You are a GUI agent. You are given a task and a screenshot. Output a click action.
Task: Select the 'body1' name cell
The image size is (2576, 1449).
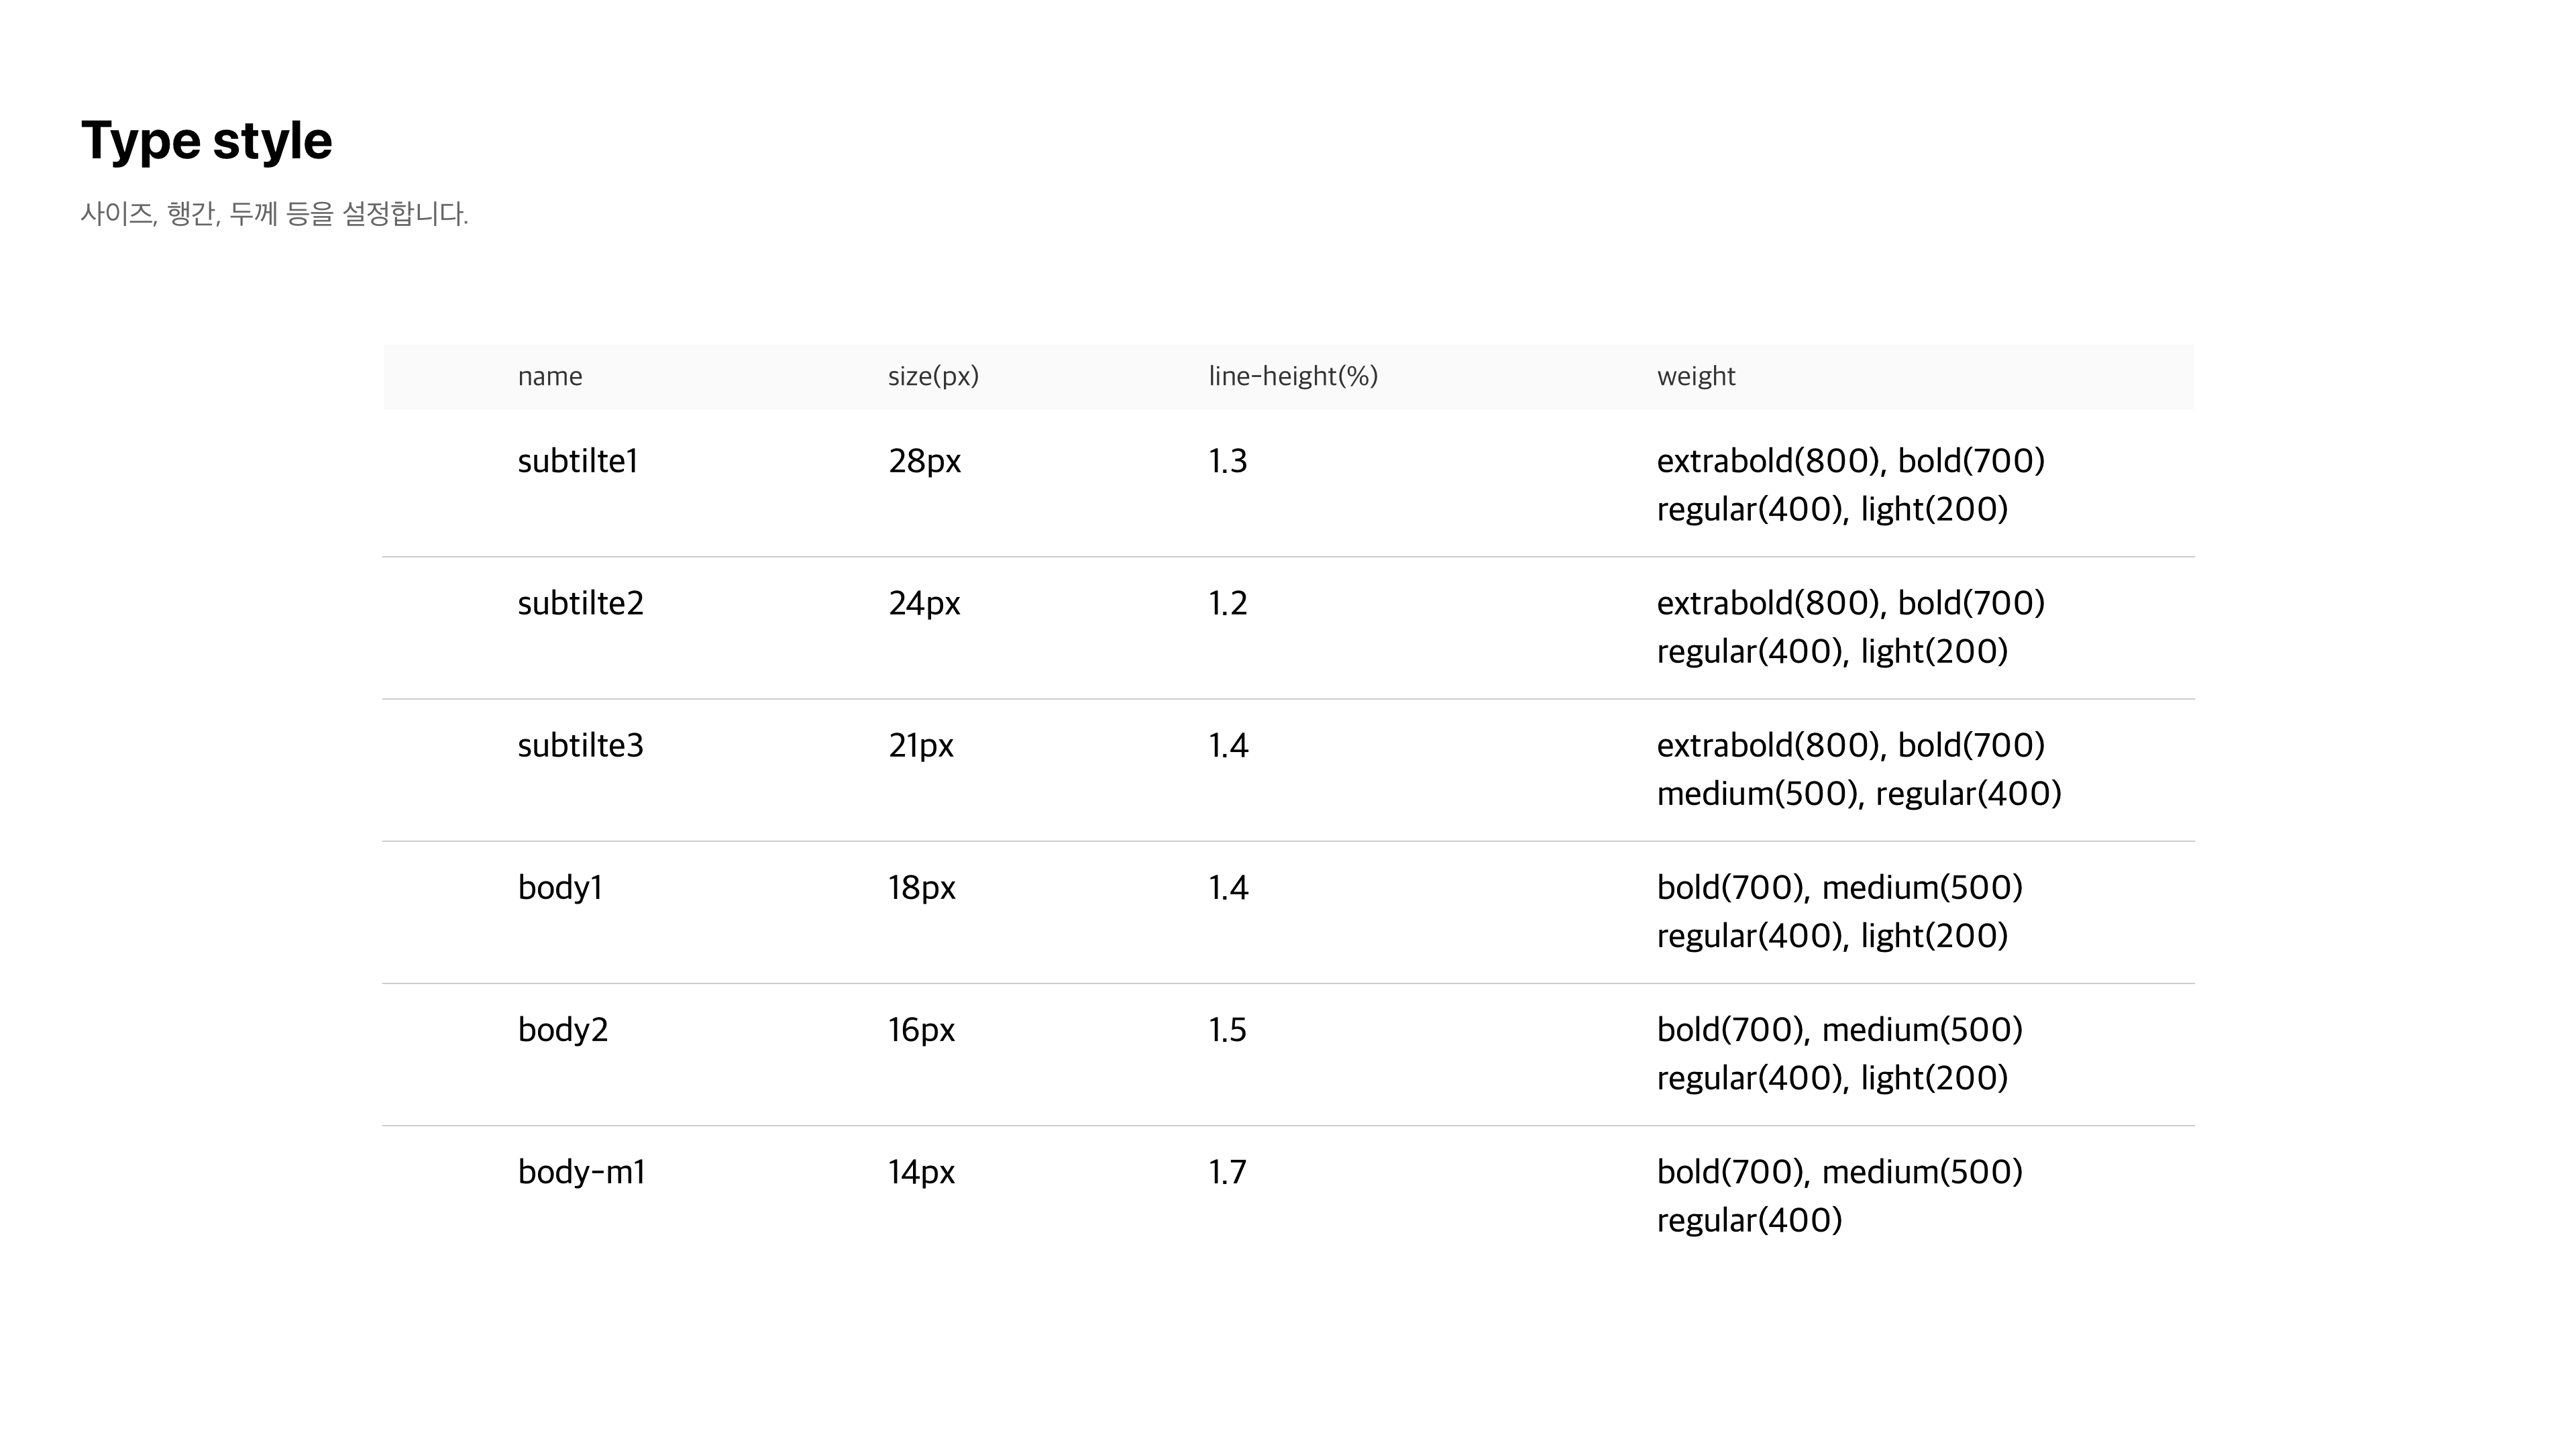pyautogui.click(x=560, y=888)
